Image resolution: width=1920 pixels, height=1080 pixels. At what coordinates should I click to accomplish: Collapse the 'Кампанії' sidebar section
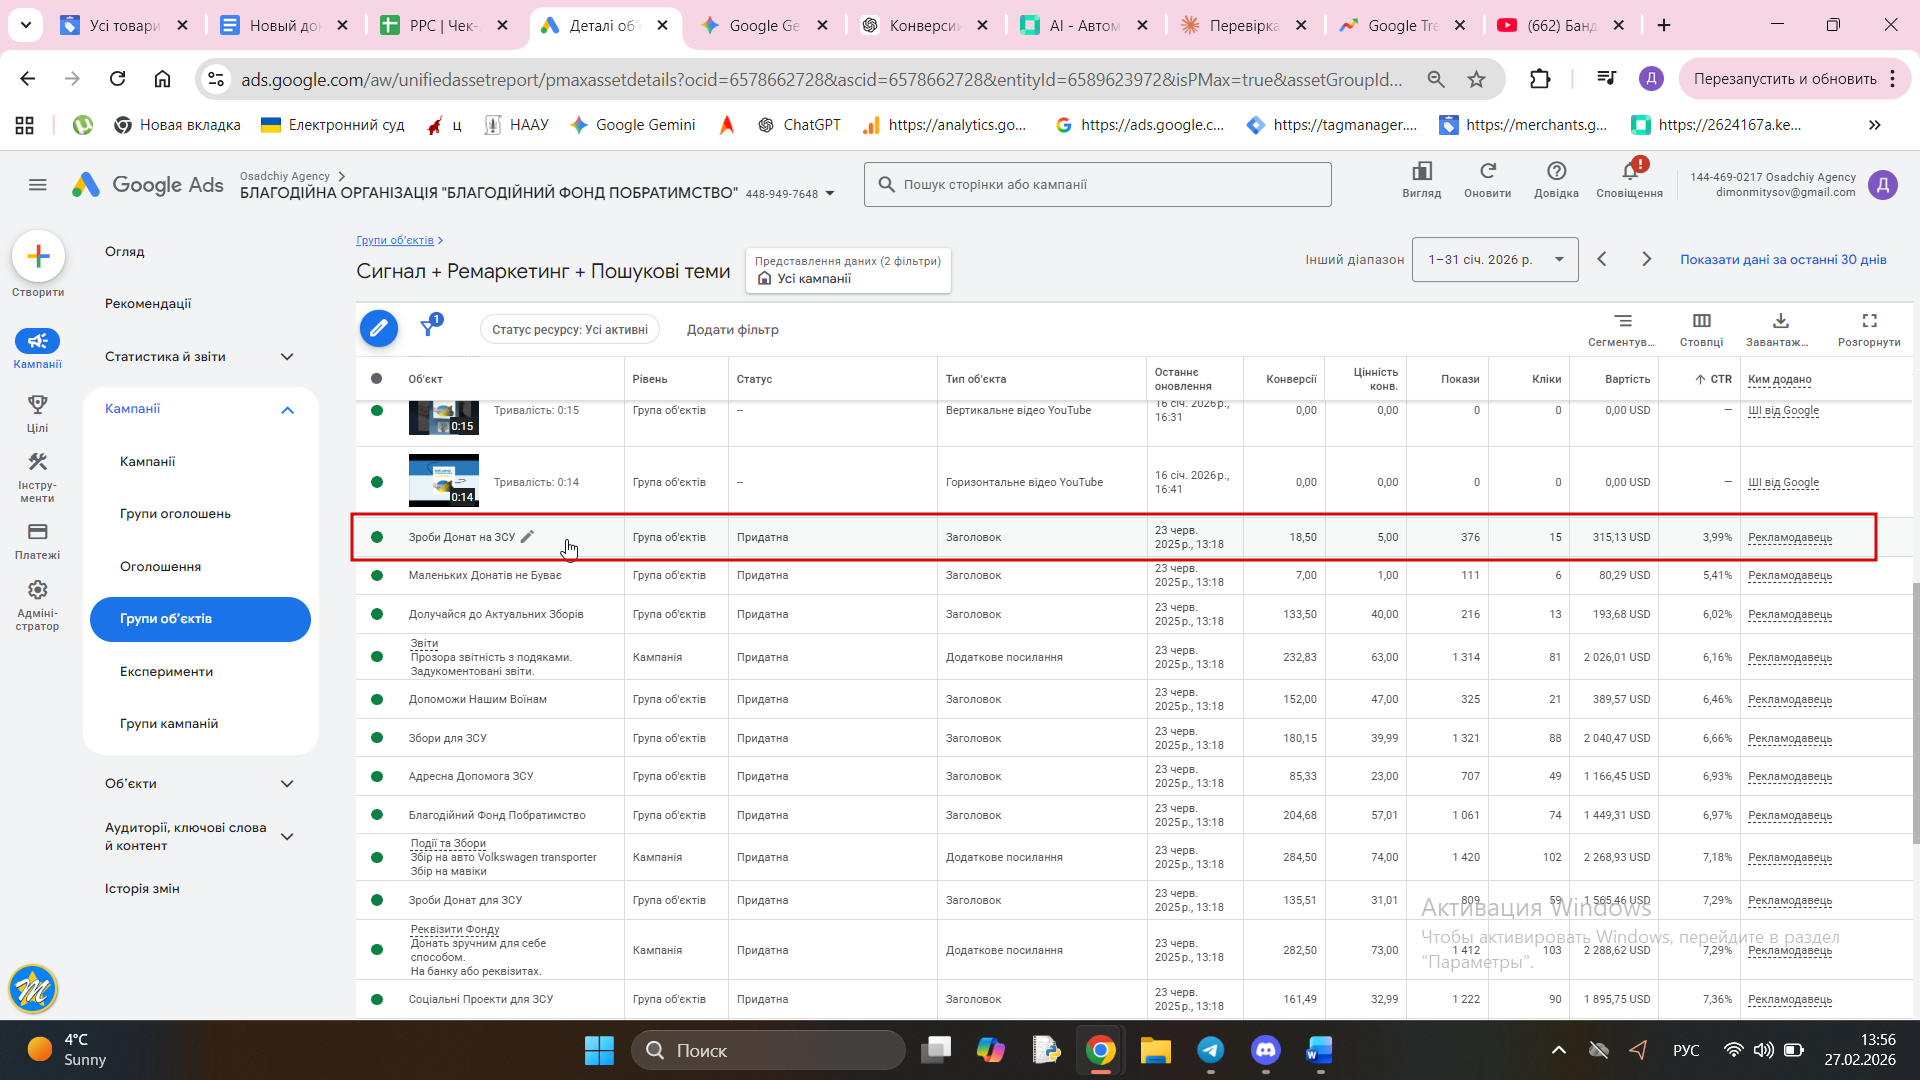click(287, 409)
